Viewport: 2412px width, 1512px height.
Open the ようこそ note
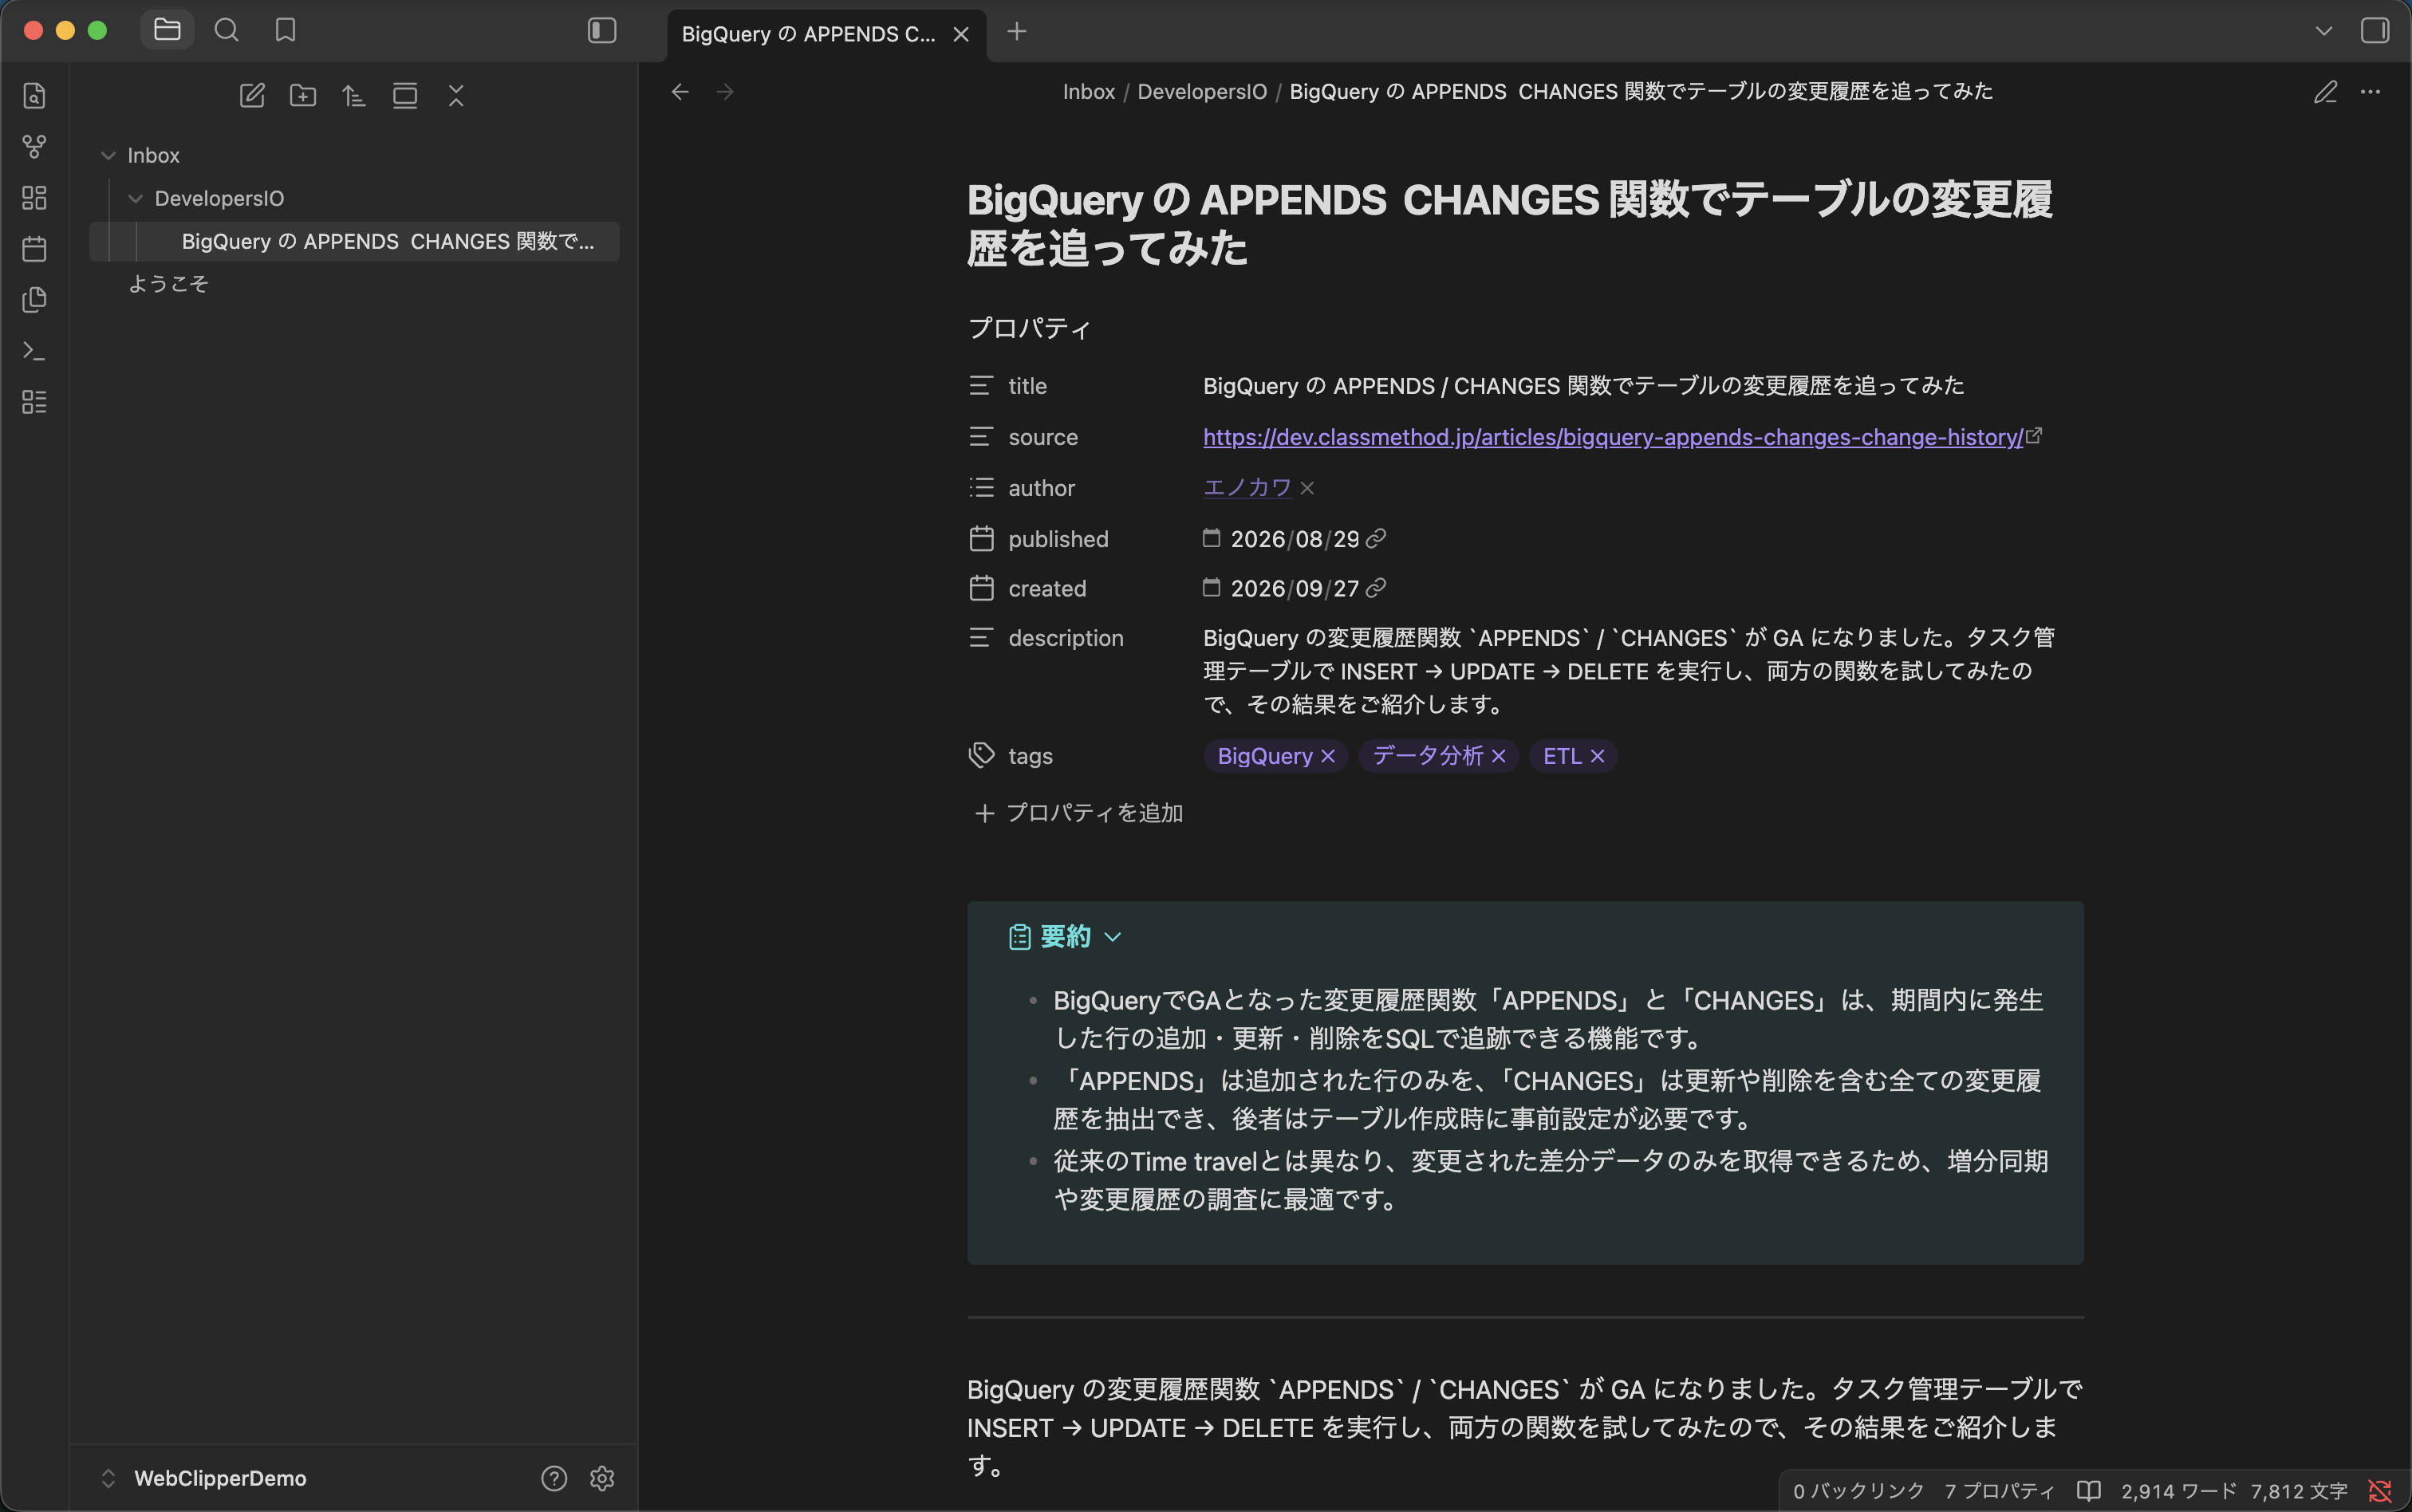(168, 284)
